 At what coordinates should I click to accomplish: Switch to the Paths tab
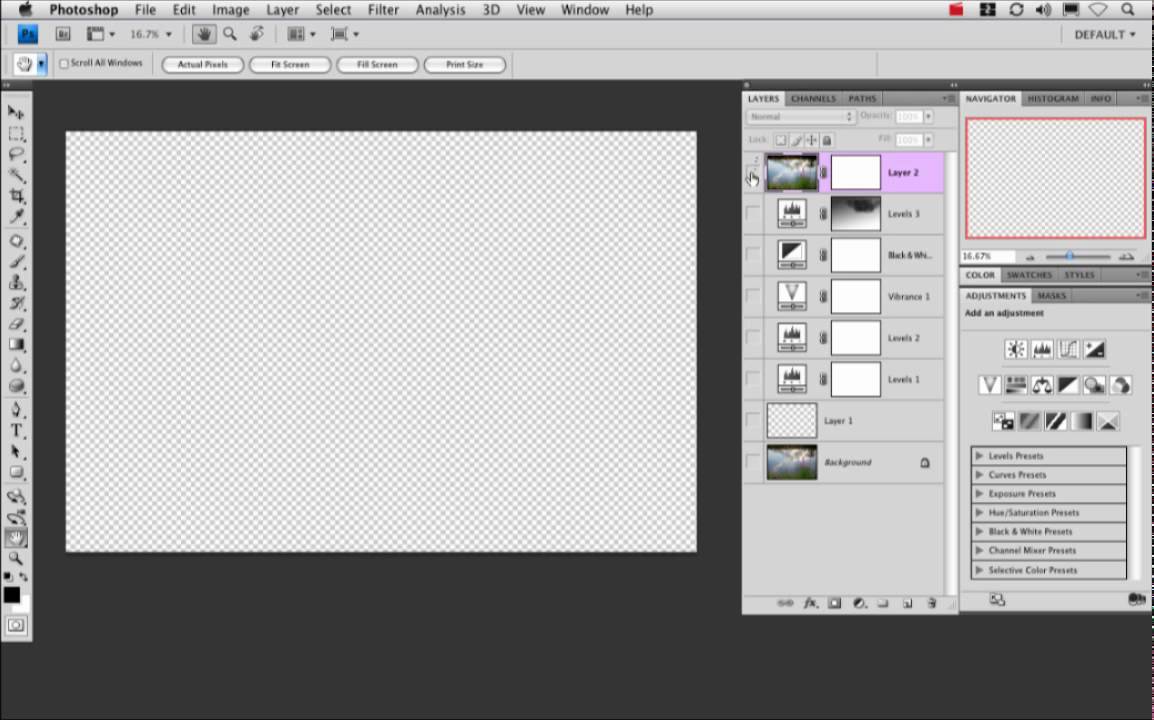(862, 99)
